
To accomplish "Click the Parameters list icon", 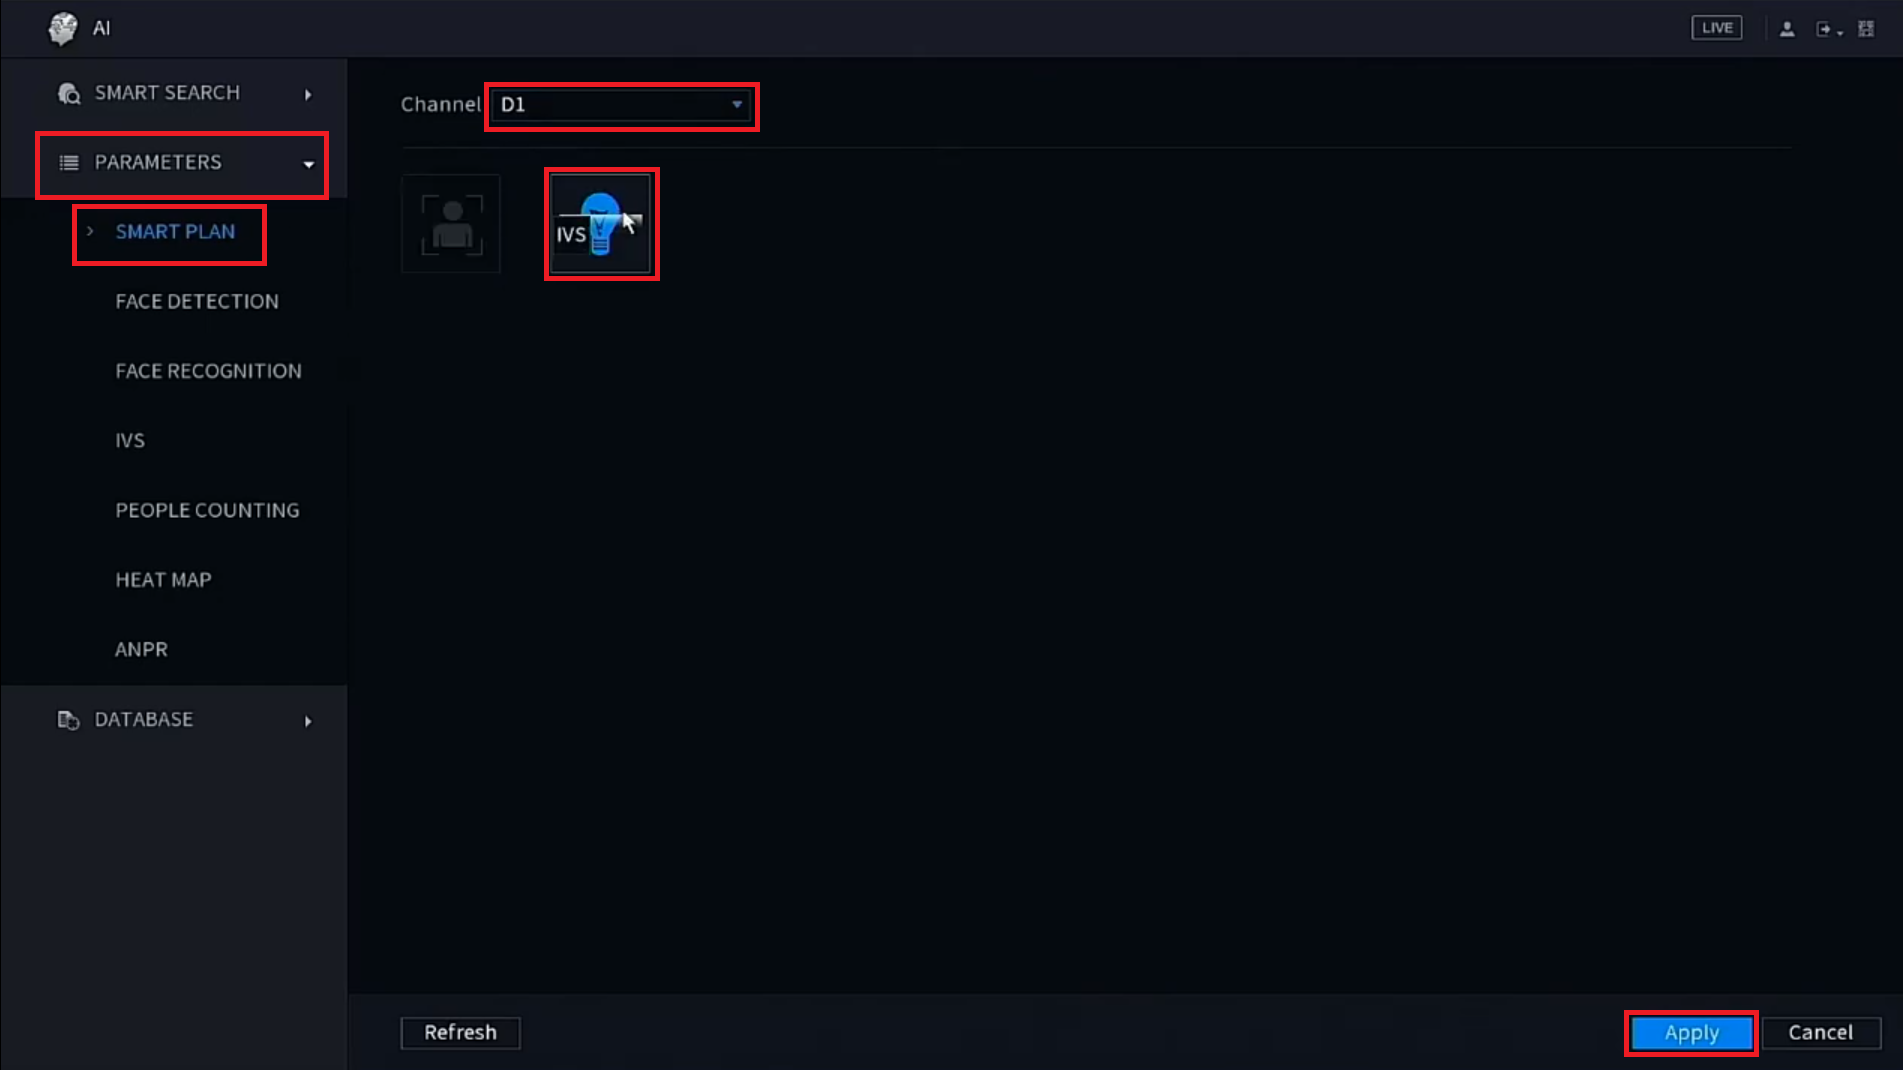I will (x=69, y=163).
